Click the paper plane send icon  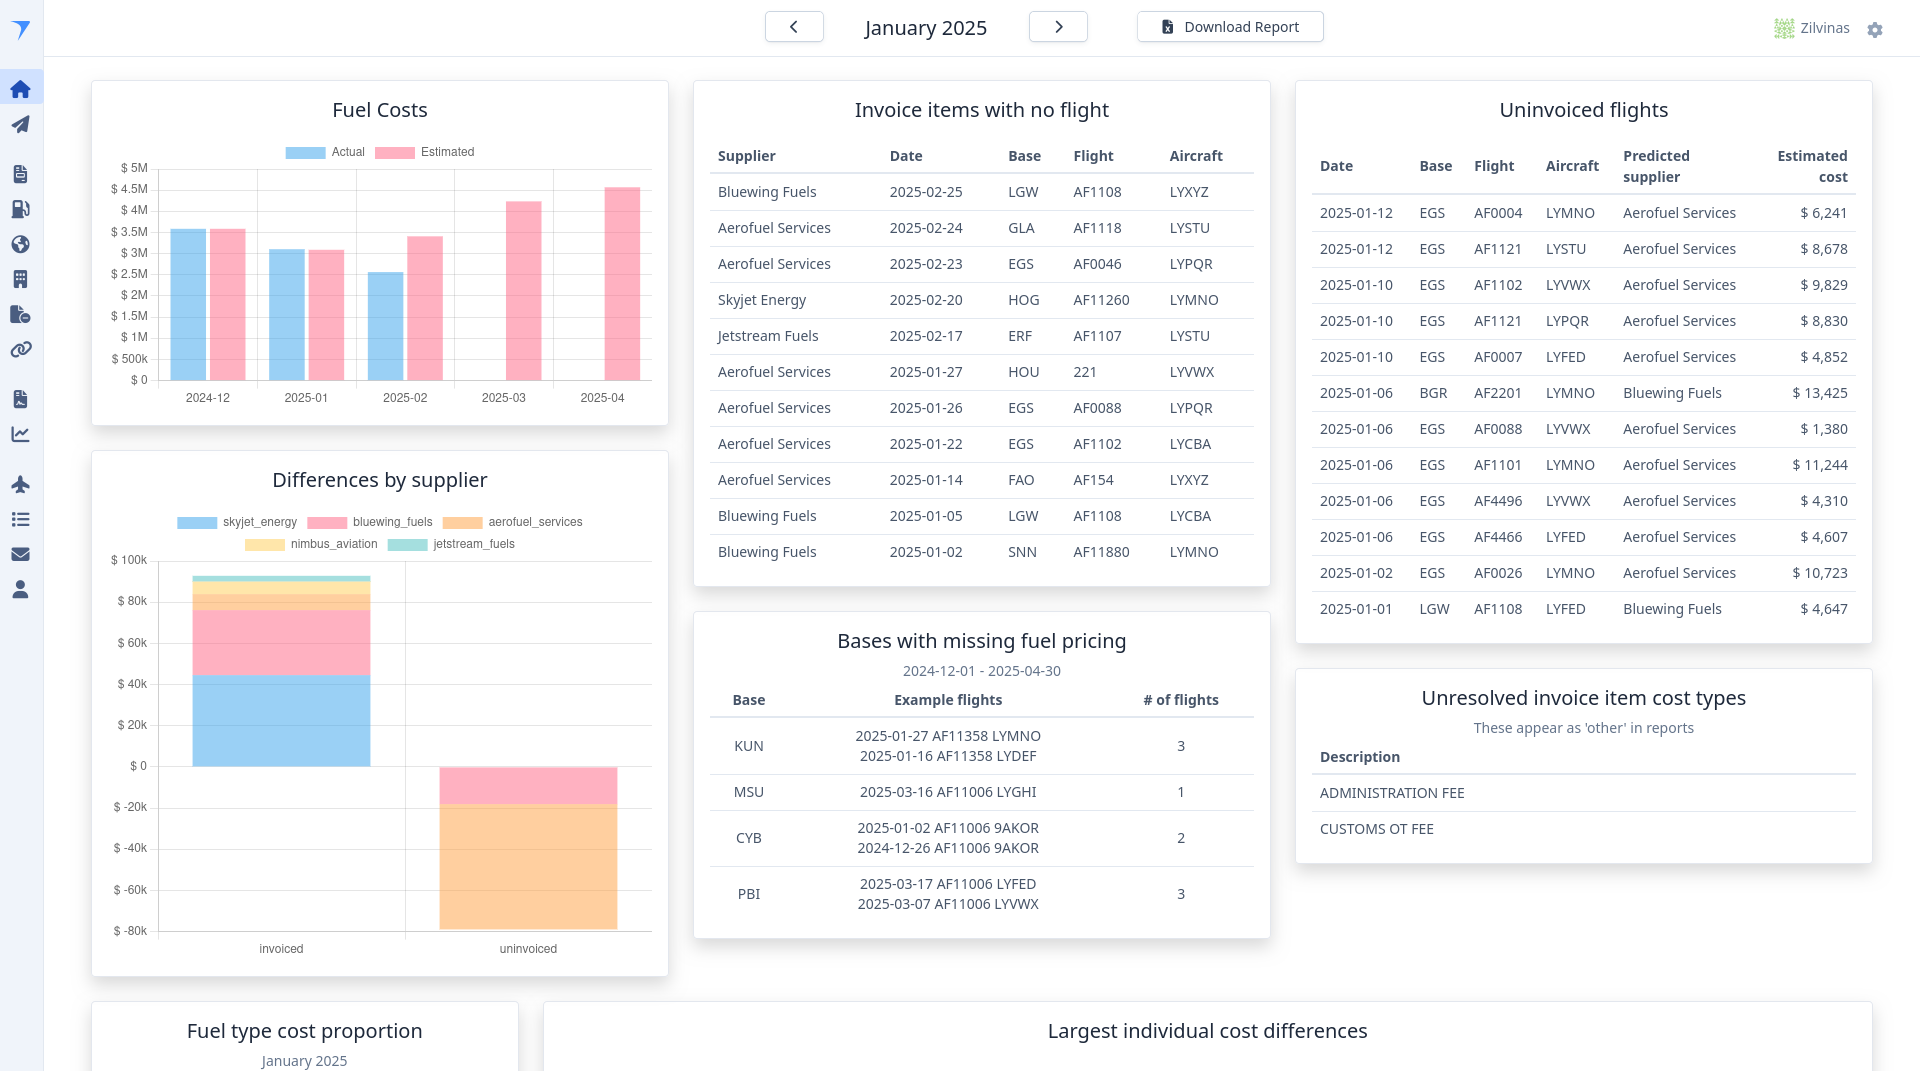[21, 124]
